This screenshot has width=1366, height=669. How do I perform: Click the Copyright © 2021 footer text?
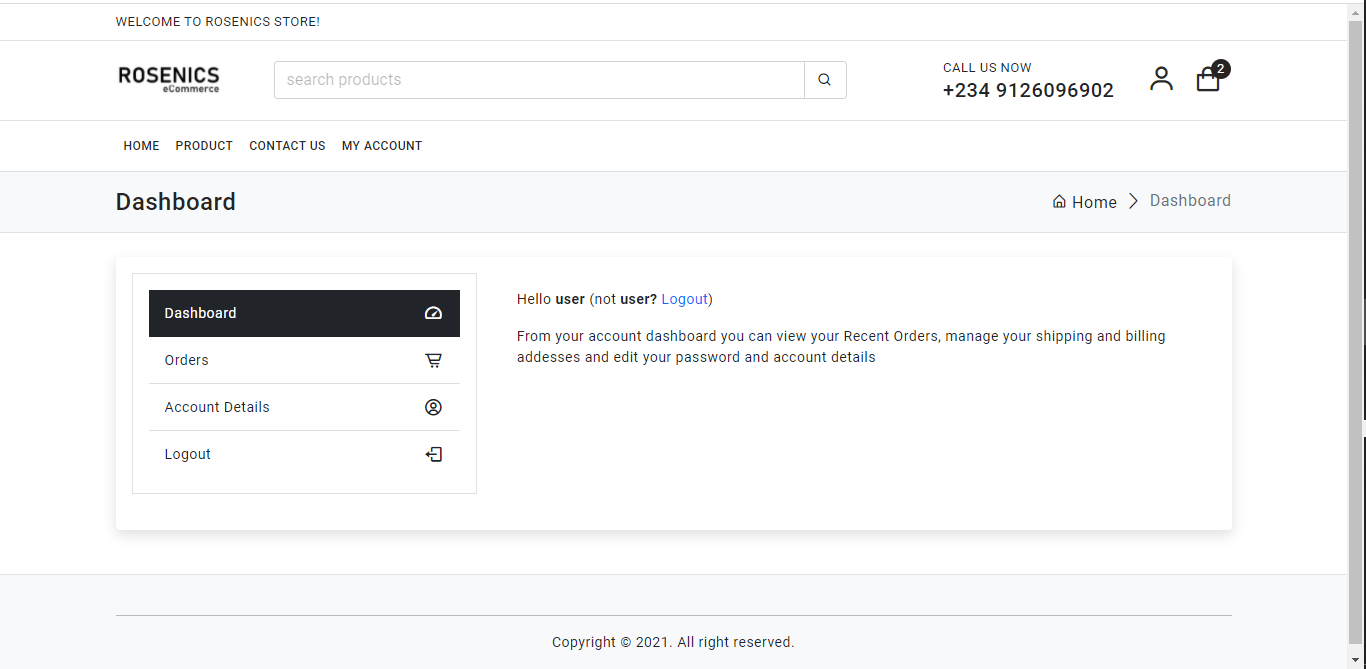click(673, 642)
